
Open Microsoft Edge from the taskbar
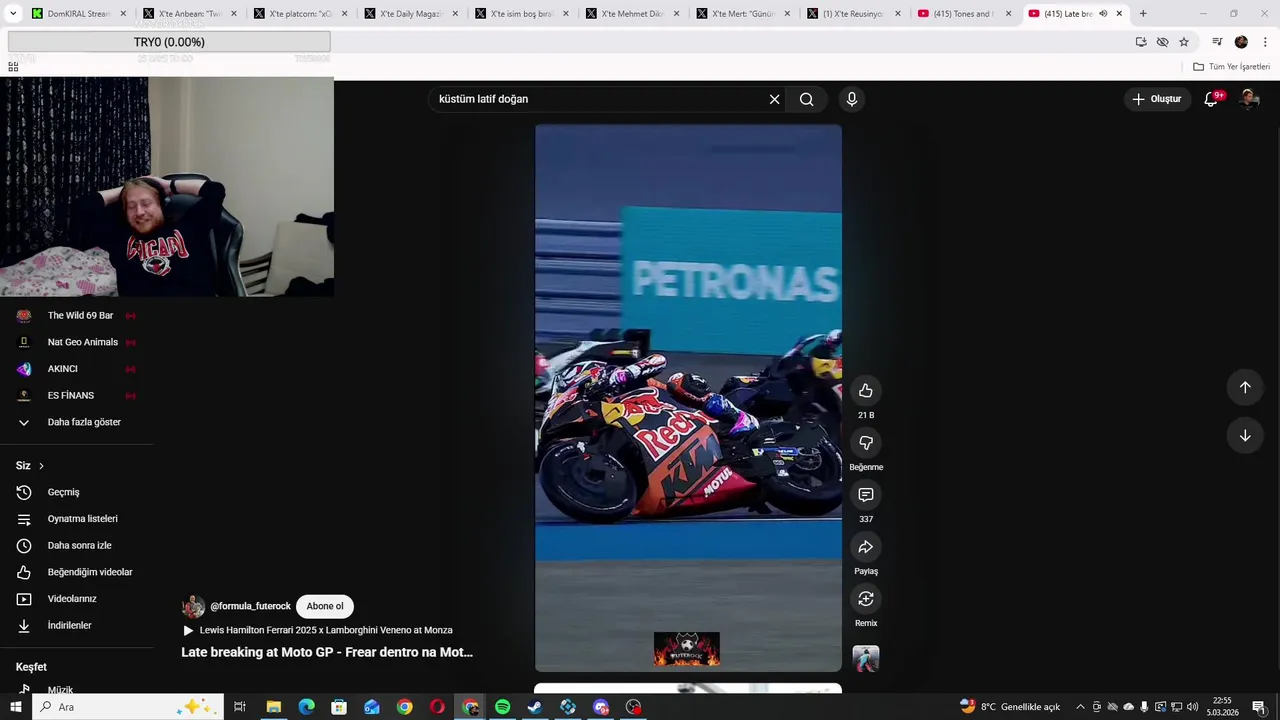pyautogui.click(x=307, y=707)
